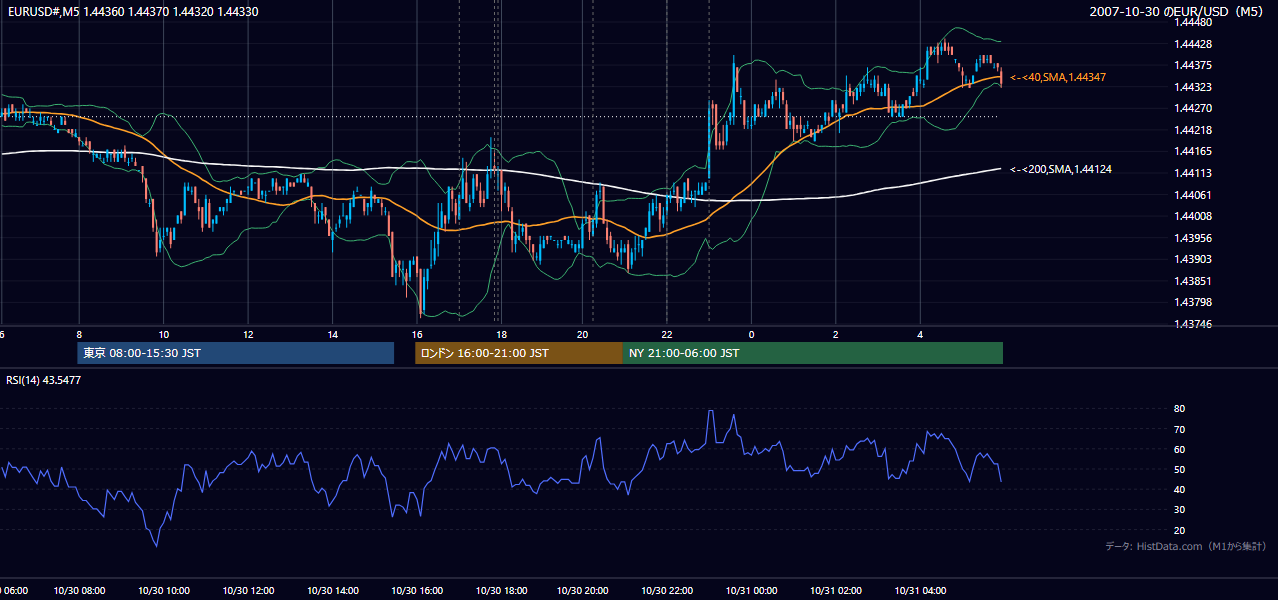This screenshot has width=1278, height=600.
Task: Click the RSI 30 level label
Action: click(1179, 510)
